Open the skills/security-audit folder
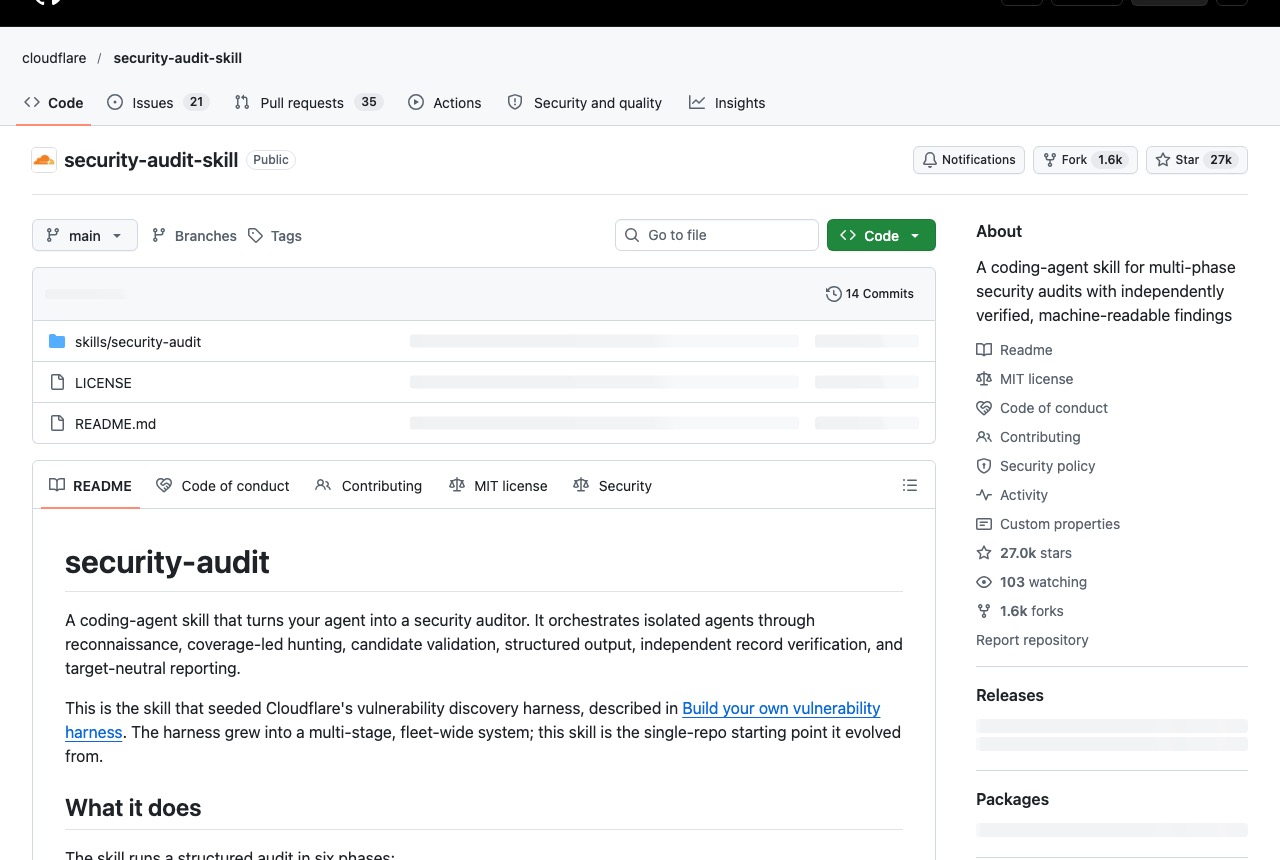 pyautogui.click(x=138, y=342)
